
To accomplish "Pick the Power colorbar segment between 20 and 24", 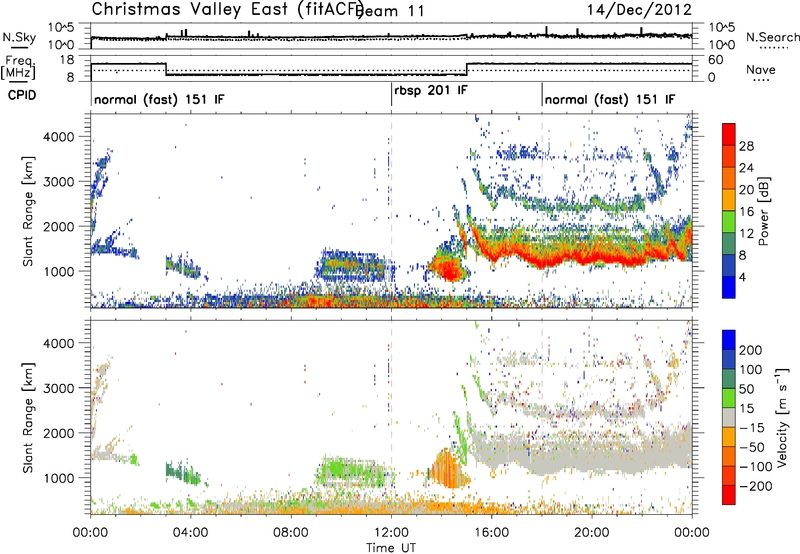I will [729, 178].
